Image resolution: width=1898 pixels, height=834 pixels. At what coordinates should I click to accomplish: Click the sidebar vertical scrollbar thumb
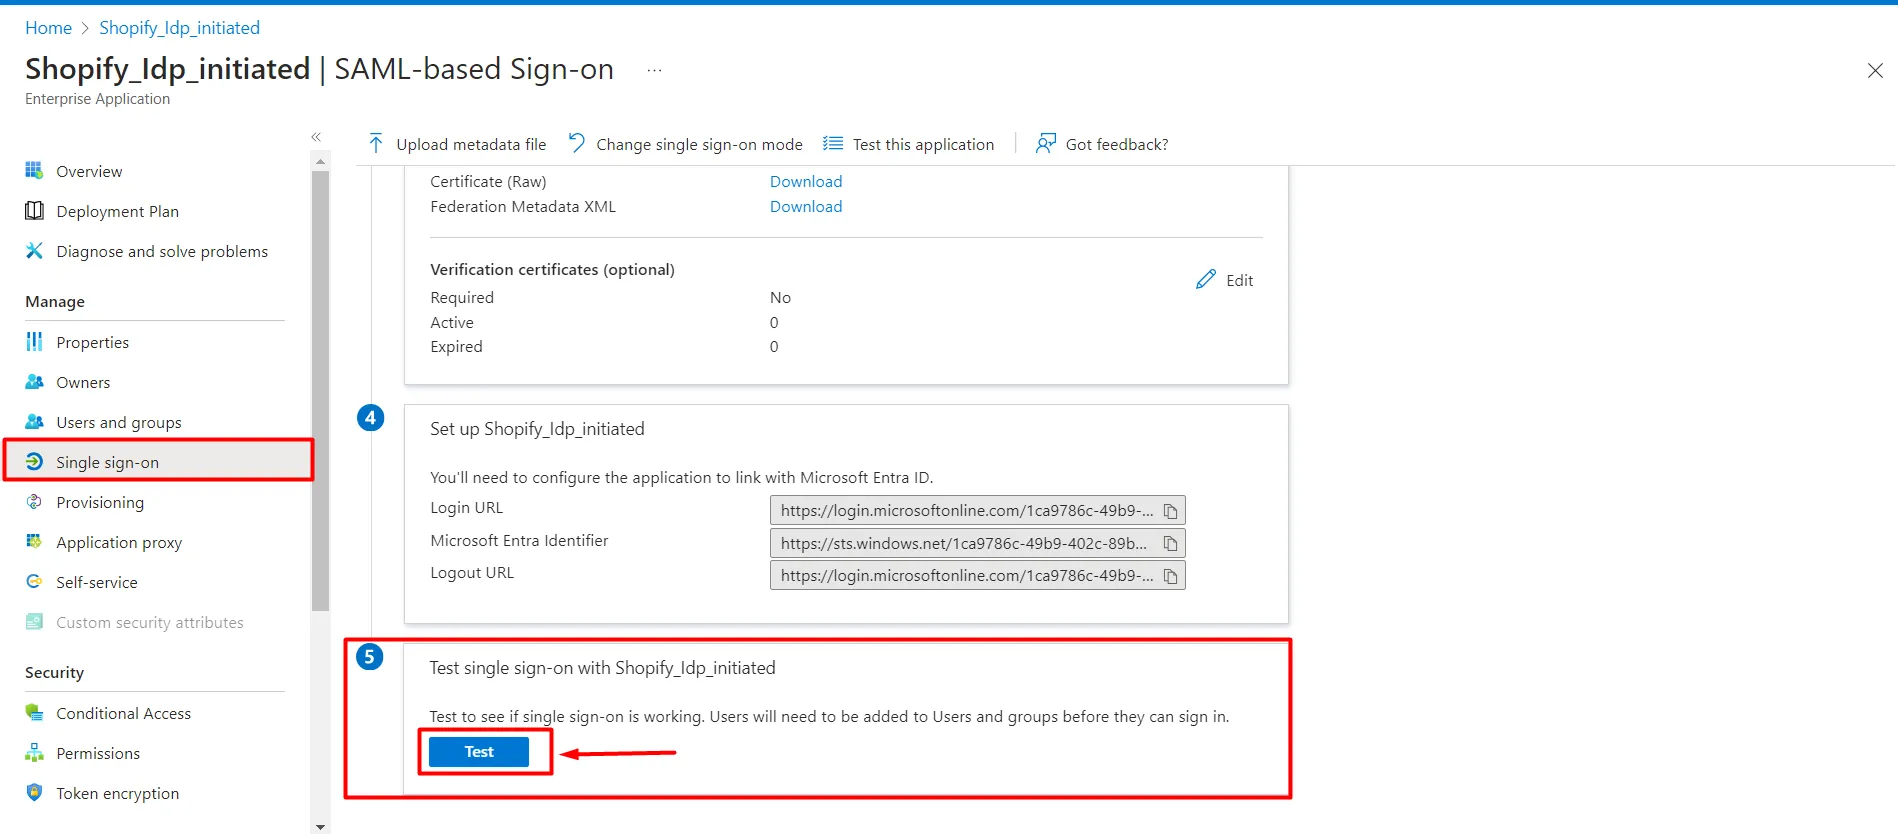click(x=320, y=390)
